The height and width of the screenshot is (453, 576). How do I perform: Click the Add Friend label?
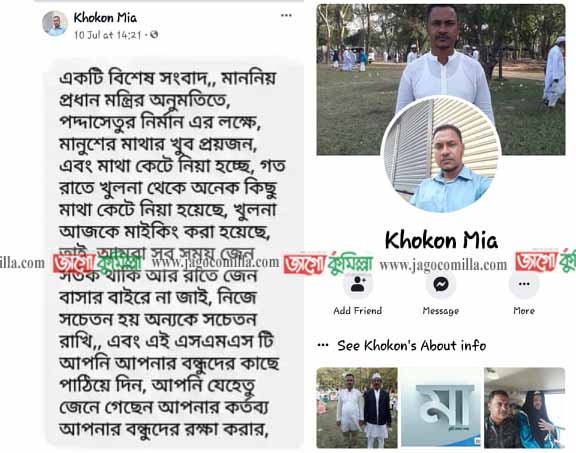coord(357,311)
